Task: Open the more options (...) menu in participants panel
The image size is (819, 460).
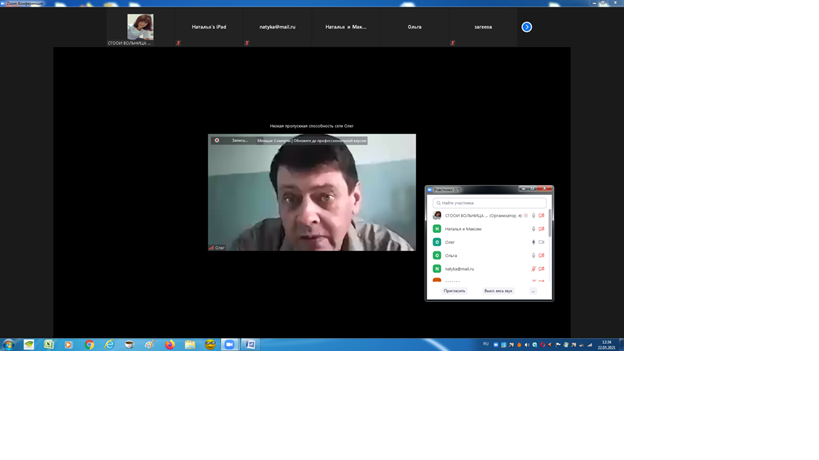Action: [533, 291]
